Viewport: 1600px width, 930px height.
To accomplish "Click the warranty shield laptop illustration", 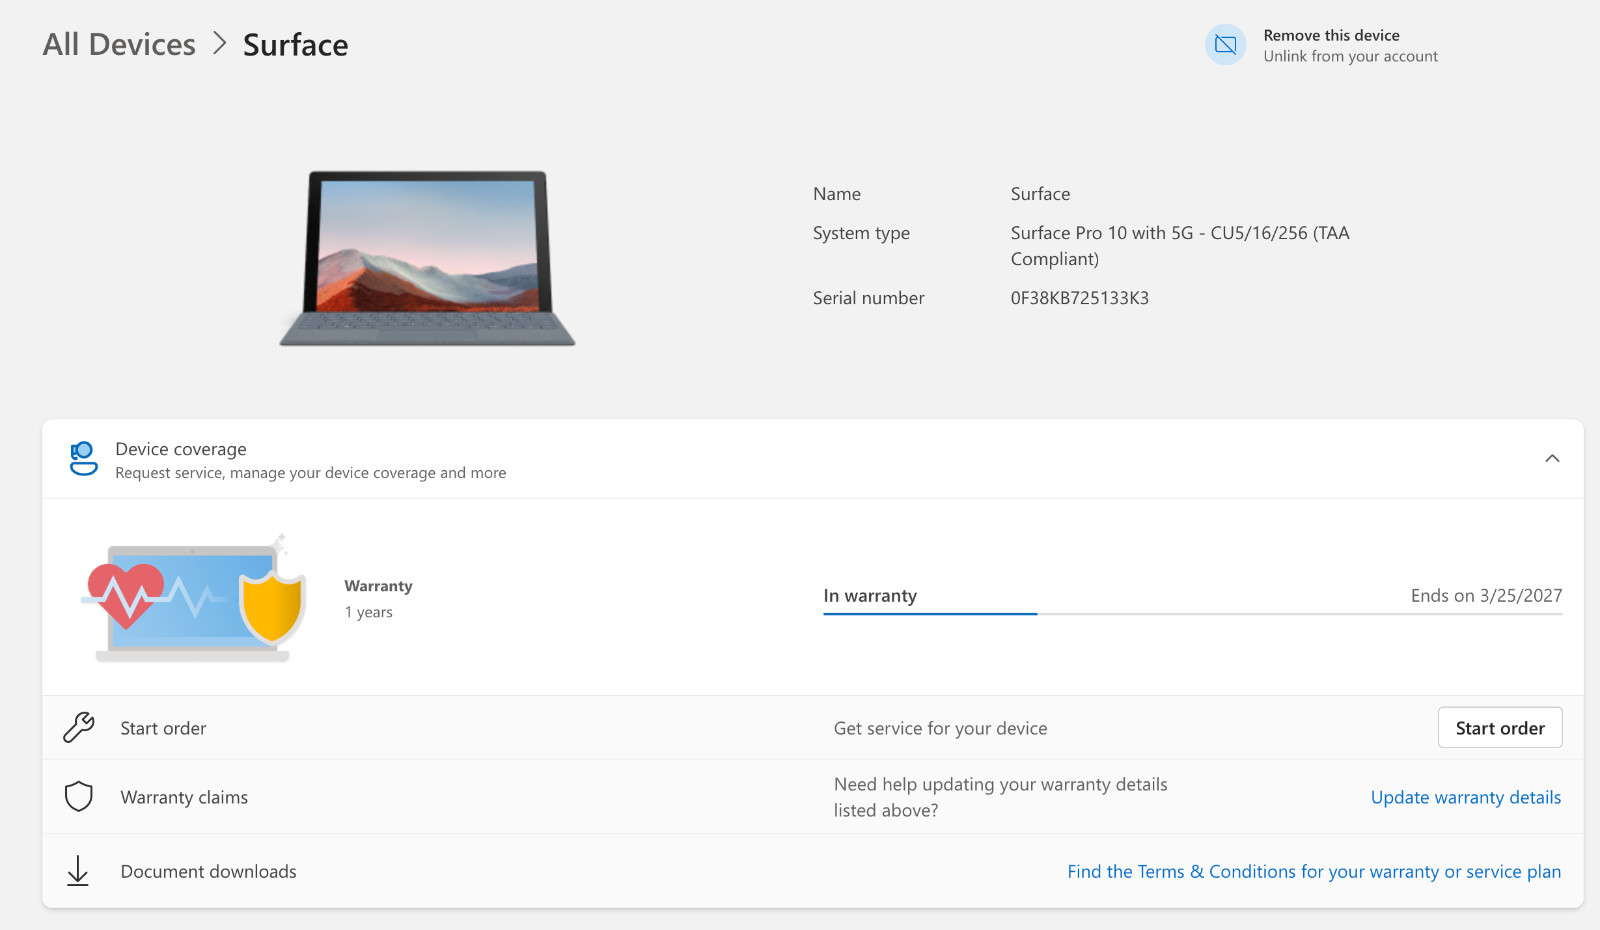I will pyautogui.click(x=194, y=598).
